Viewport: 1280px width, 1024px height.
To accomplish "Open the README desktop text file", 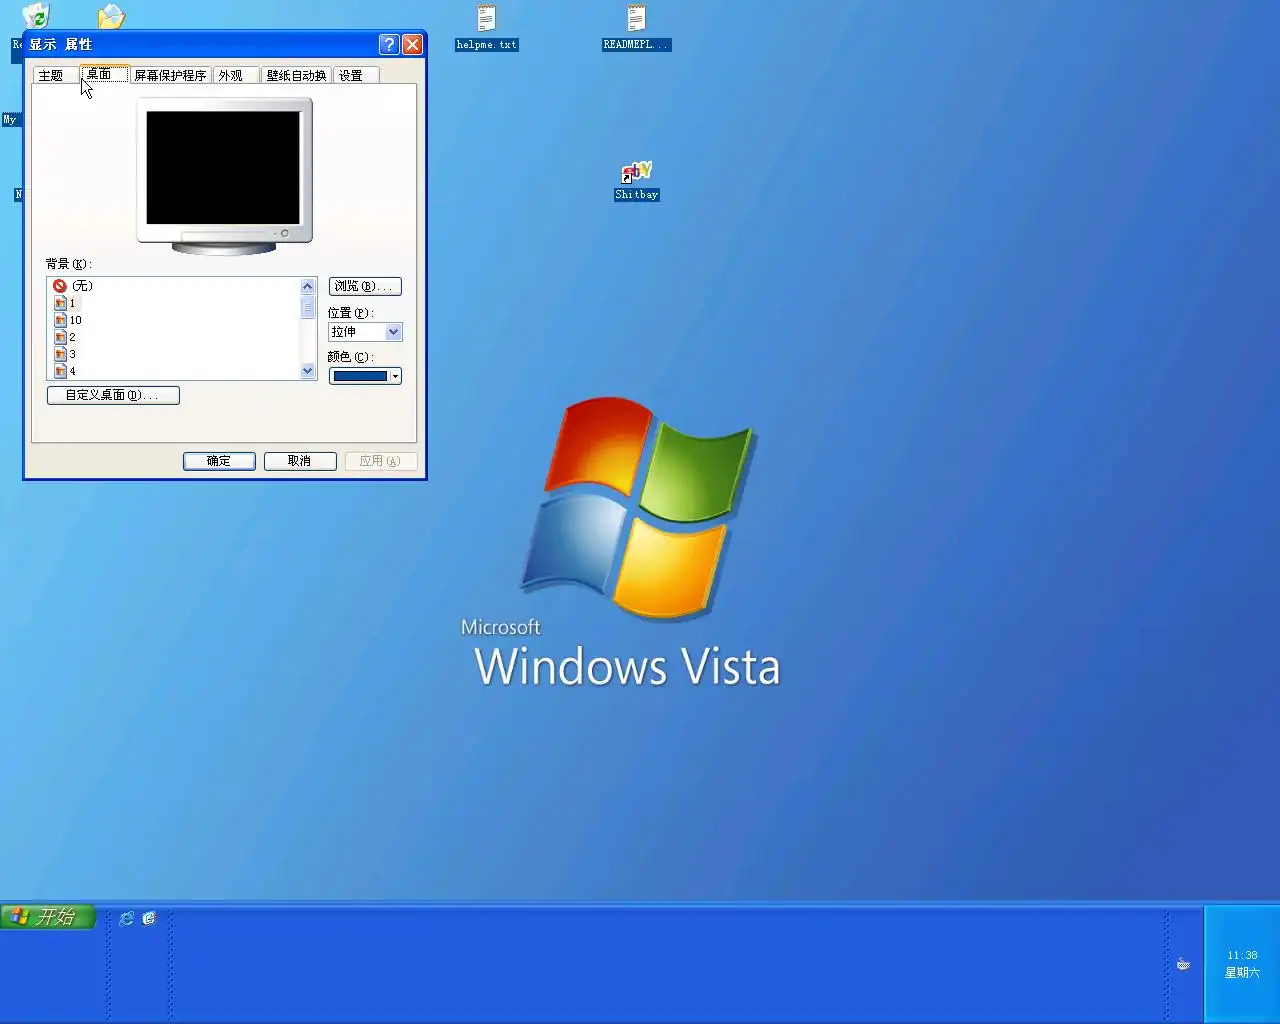I will click(636, 27).
